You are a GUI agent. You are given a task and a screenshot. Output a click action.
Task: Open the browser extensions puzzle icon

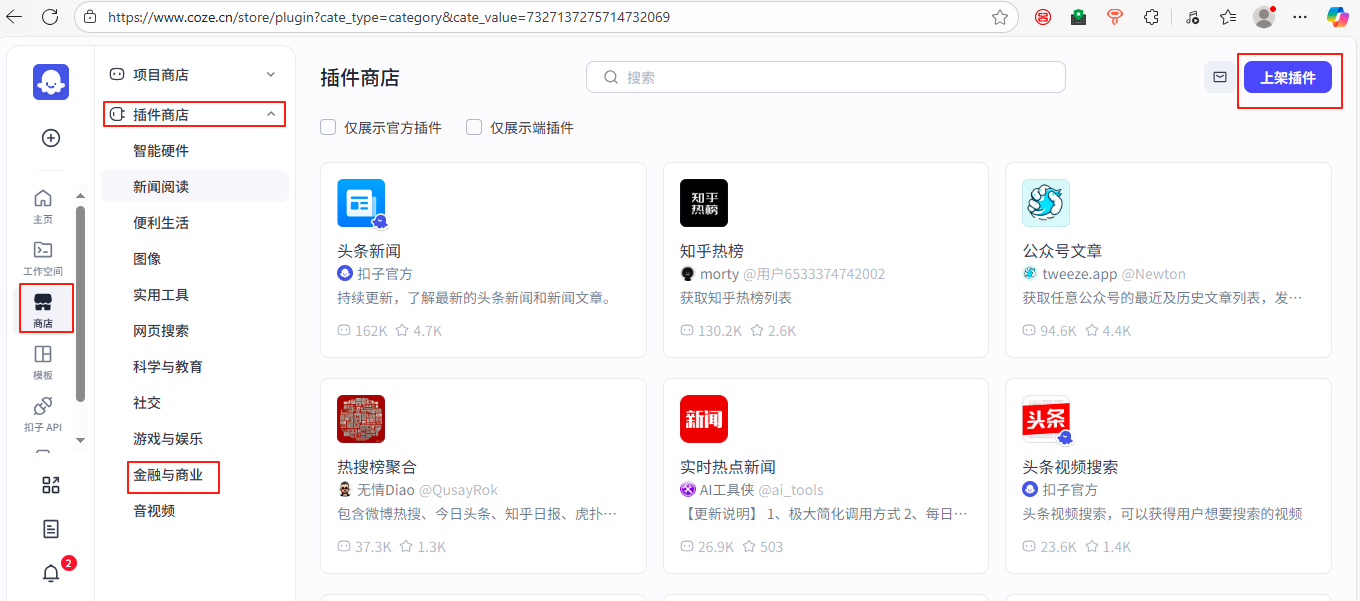(x=1151, y=17)
